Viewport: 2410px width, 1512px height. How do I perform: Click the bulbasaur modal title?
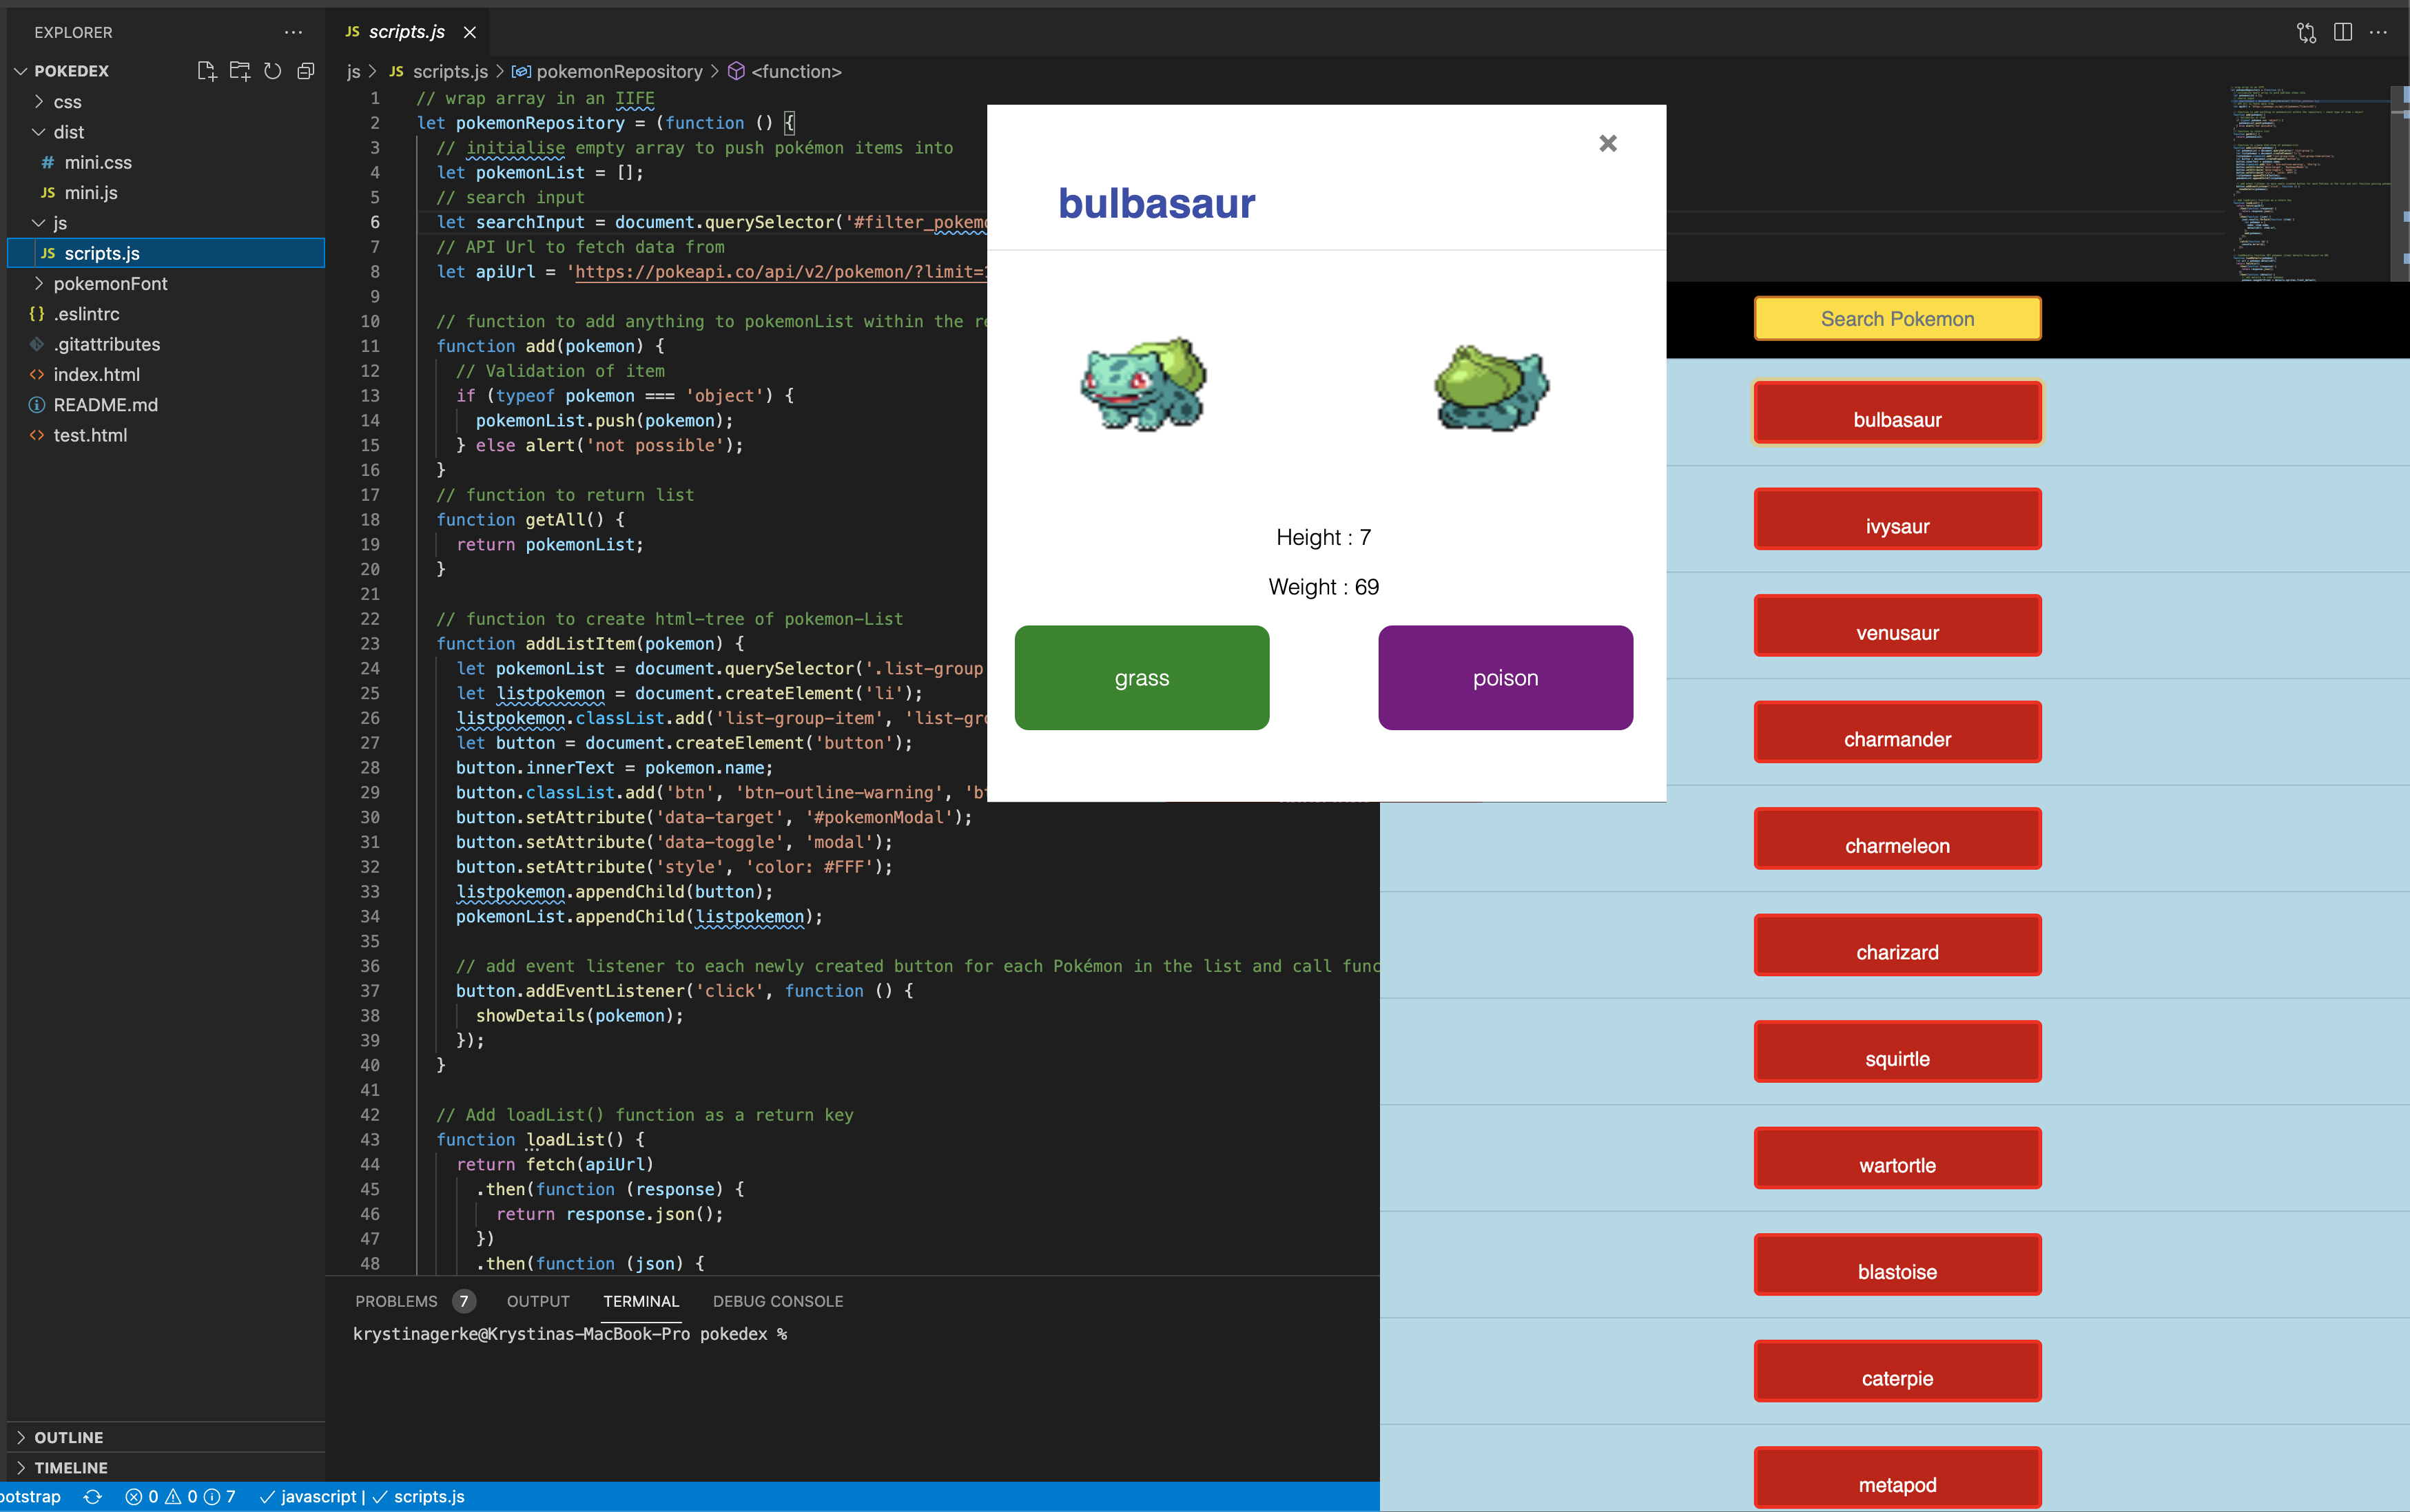tap(1156, 204)
